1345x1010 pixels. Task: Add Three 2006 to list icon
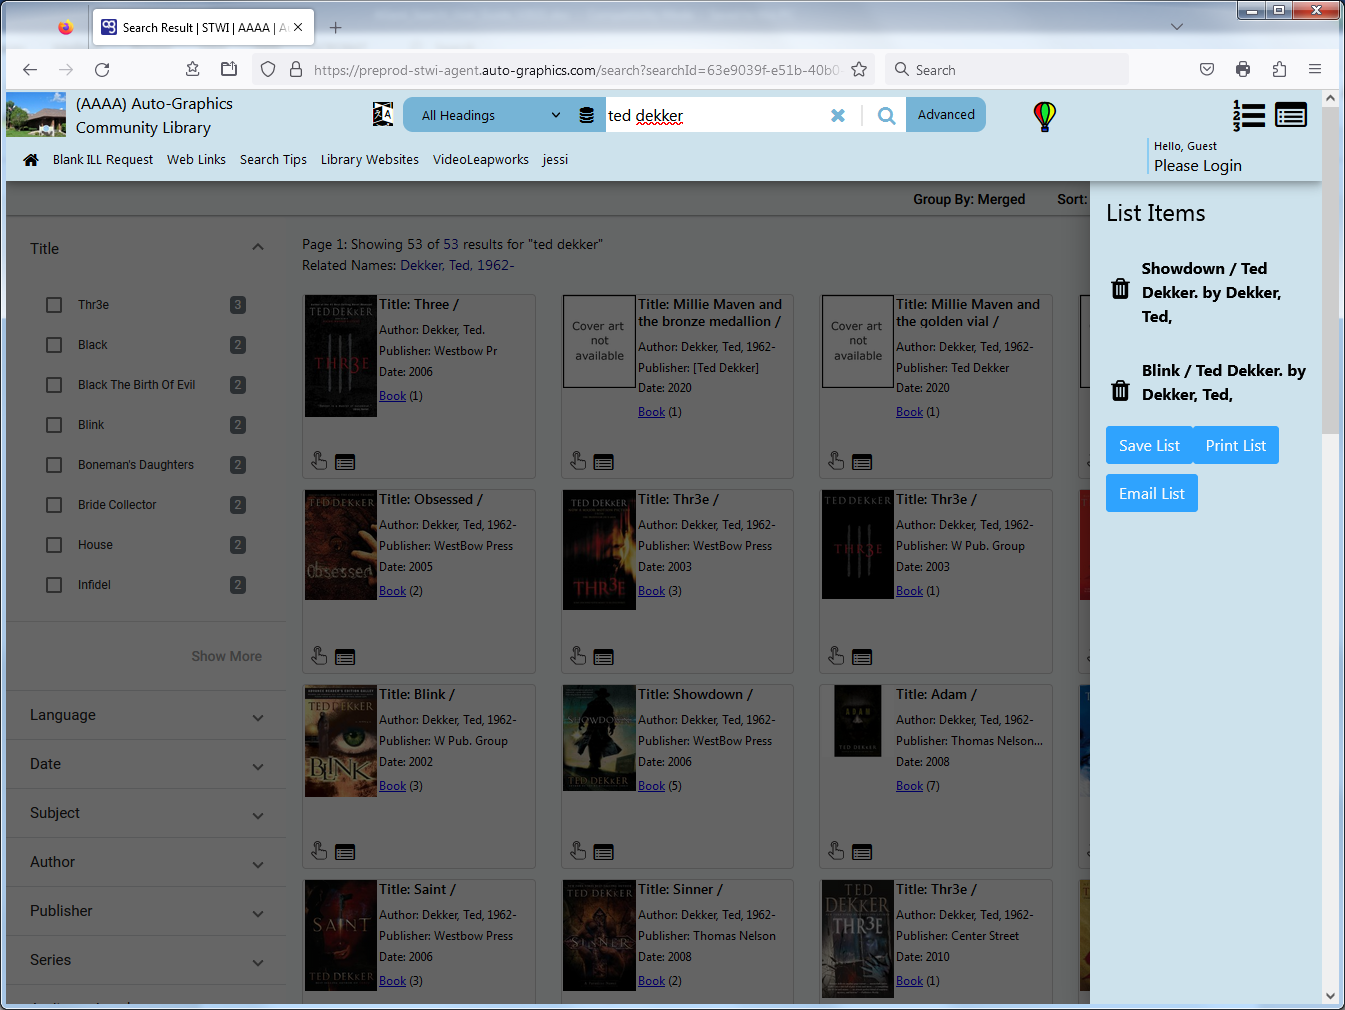[345, 462]
